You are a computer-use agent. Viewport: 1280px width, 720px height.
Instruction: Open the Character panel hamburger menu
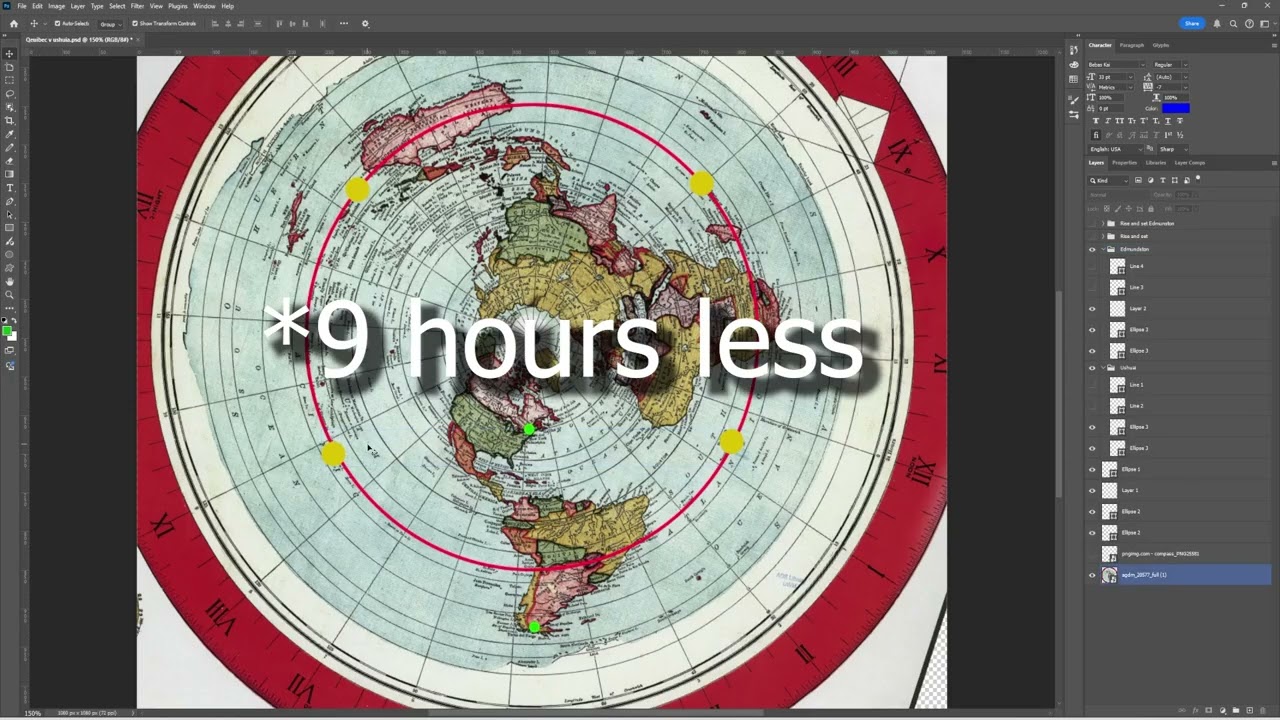pos(1274,45)
